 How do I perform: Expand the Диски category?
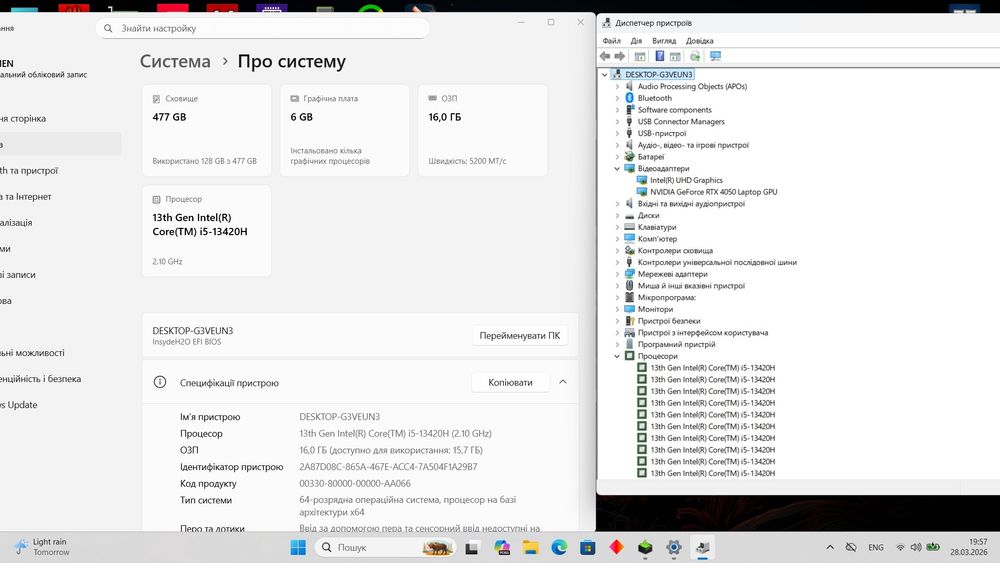point(617,216)
